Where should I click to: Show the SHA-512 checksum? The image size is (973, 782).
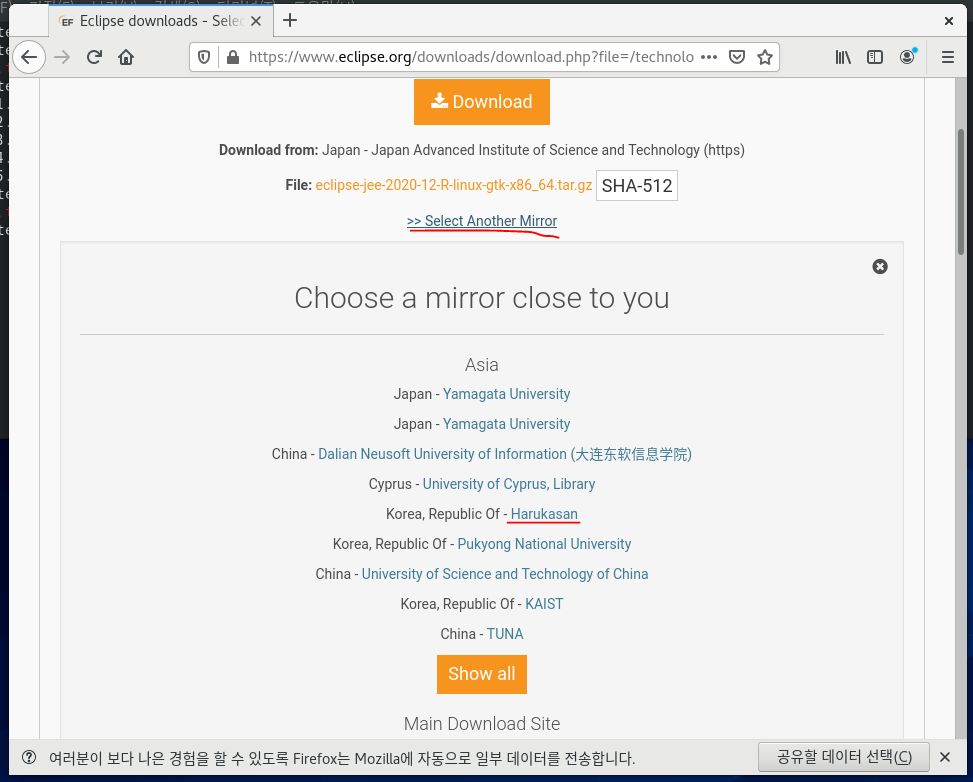tap(637, 186)
